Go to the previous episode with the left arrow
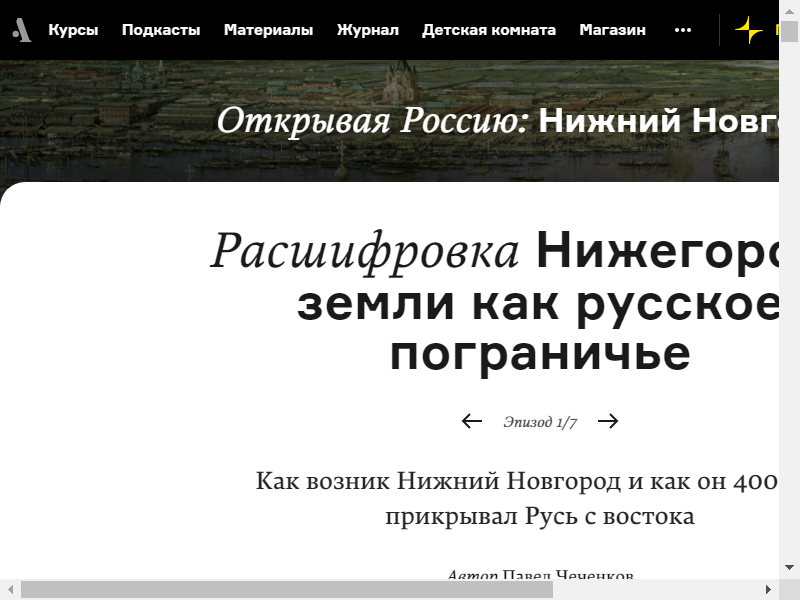 [x=472, y=421]
